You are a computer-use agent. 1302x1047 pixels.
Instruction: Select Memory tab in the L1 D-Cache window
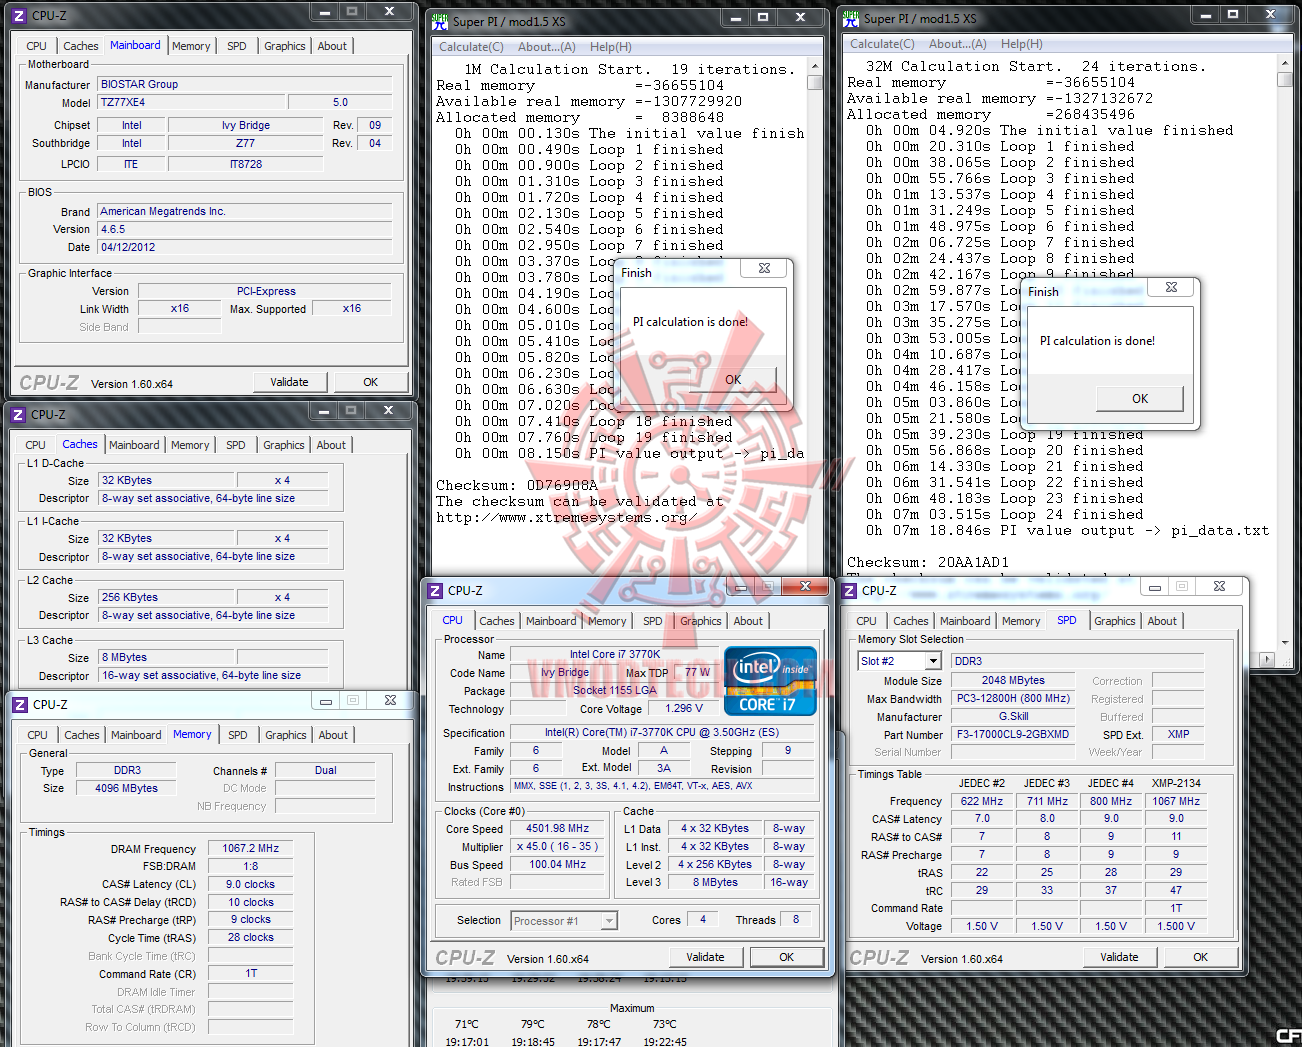190,445
